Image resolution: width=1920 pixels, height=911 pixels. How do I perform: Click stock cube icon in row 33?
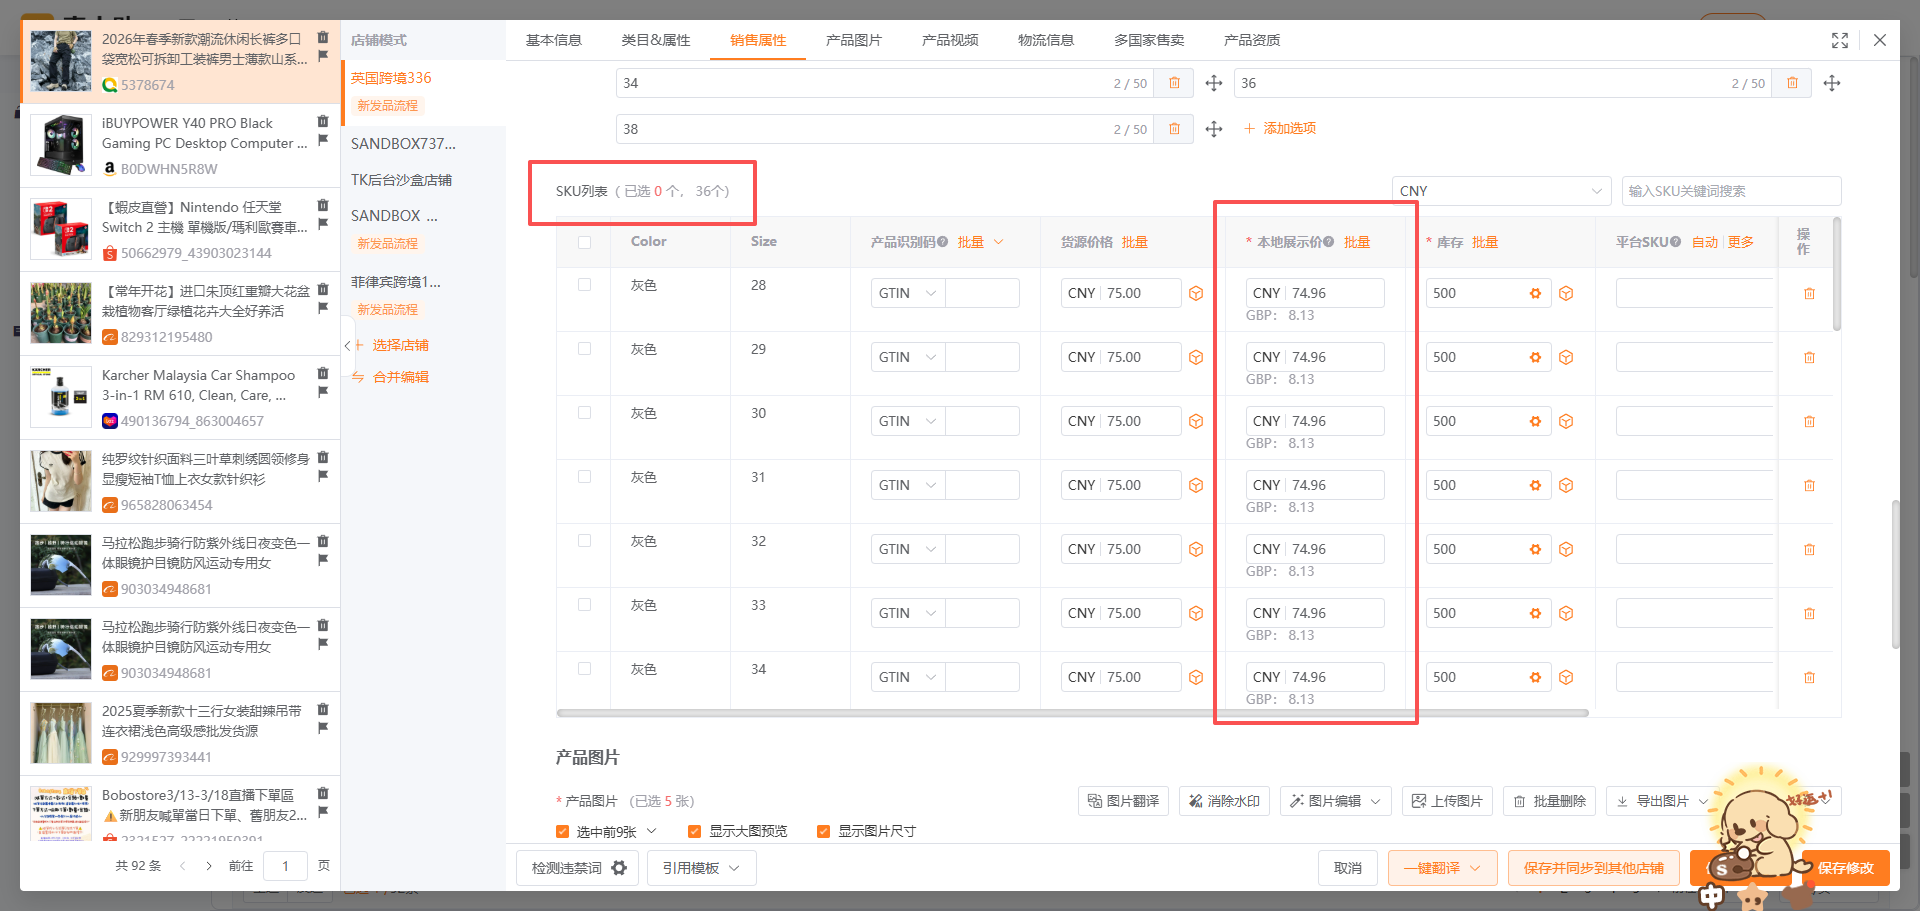1566,613
